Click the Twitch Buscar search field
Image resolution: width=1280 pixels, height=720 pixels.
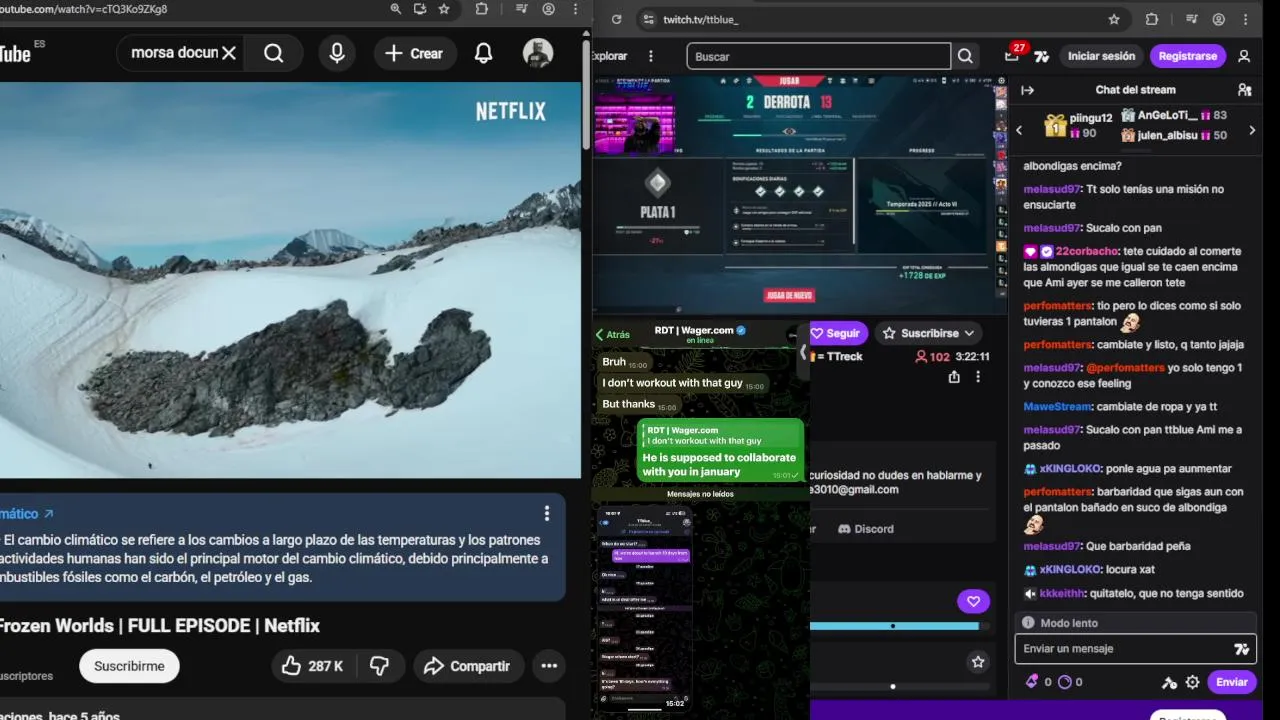pyautogui.click(x=818, y=56)
